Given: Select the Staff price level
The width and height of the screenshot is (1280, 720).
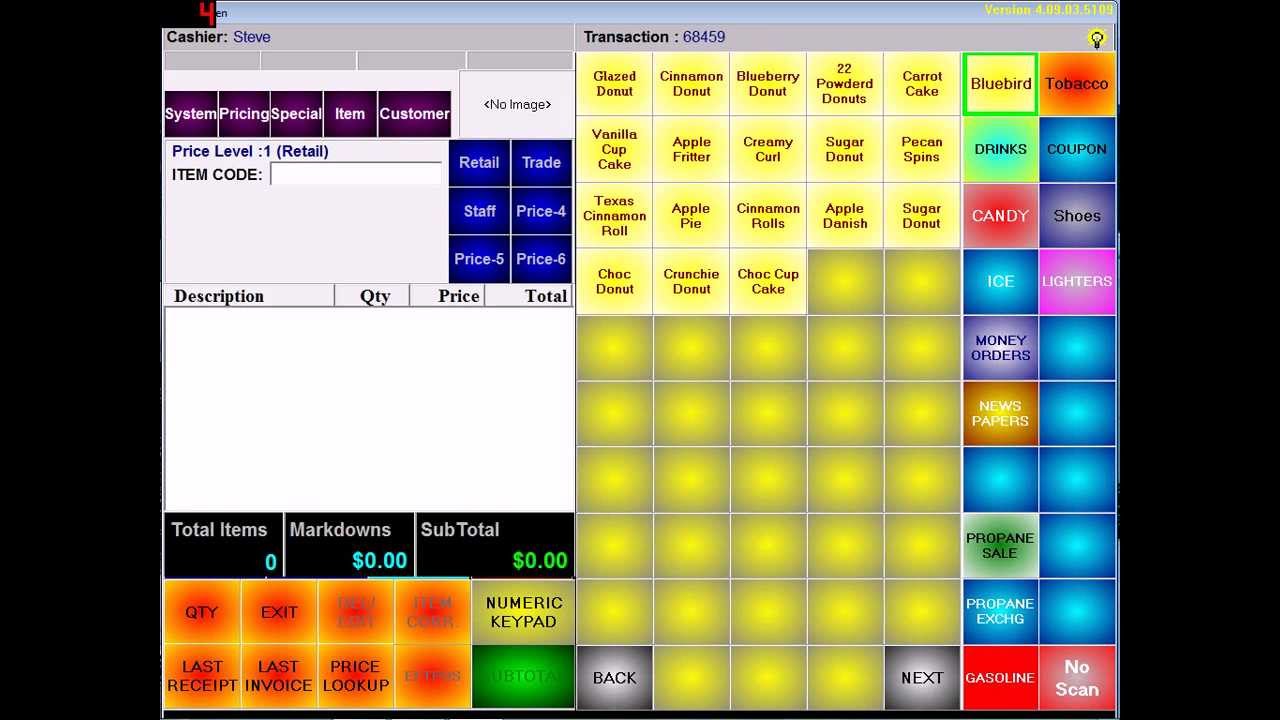Looking at the screenshot, I should tap(479, 211).
